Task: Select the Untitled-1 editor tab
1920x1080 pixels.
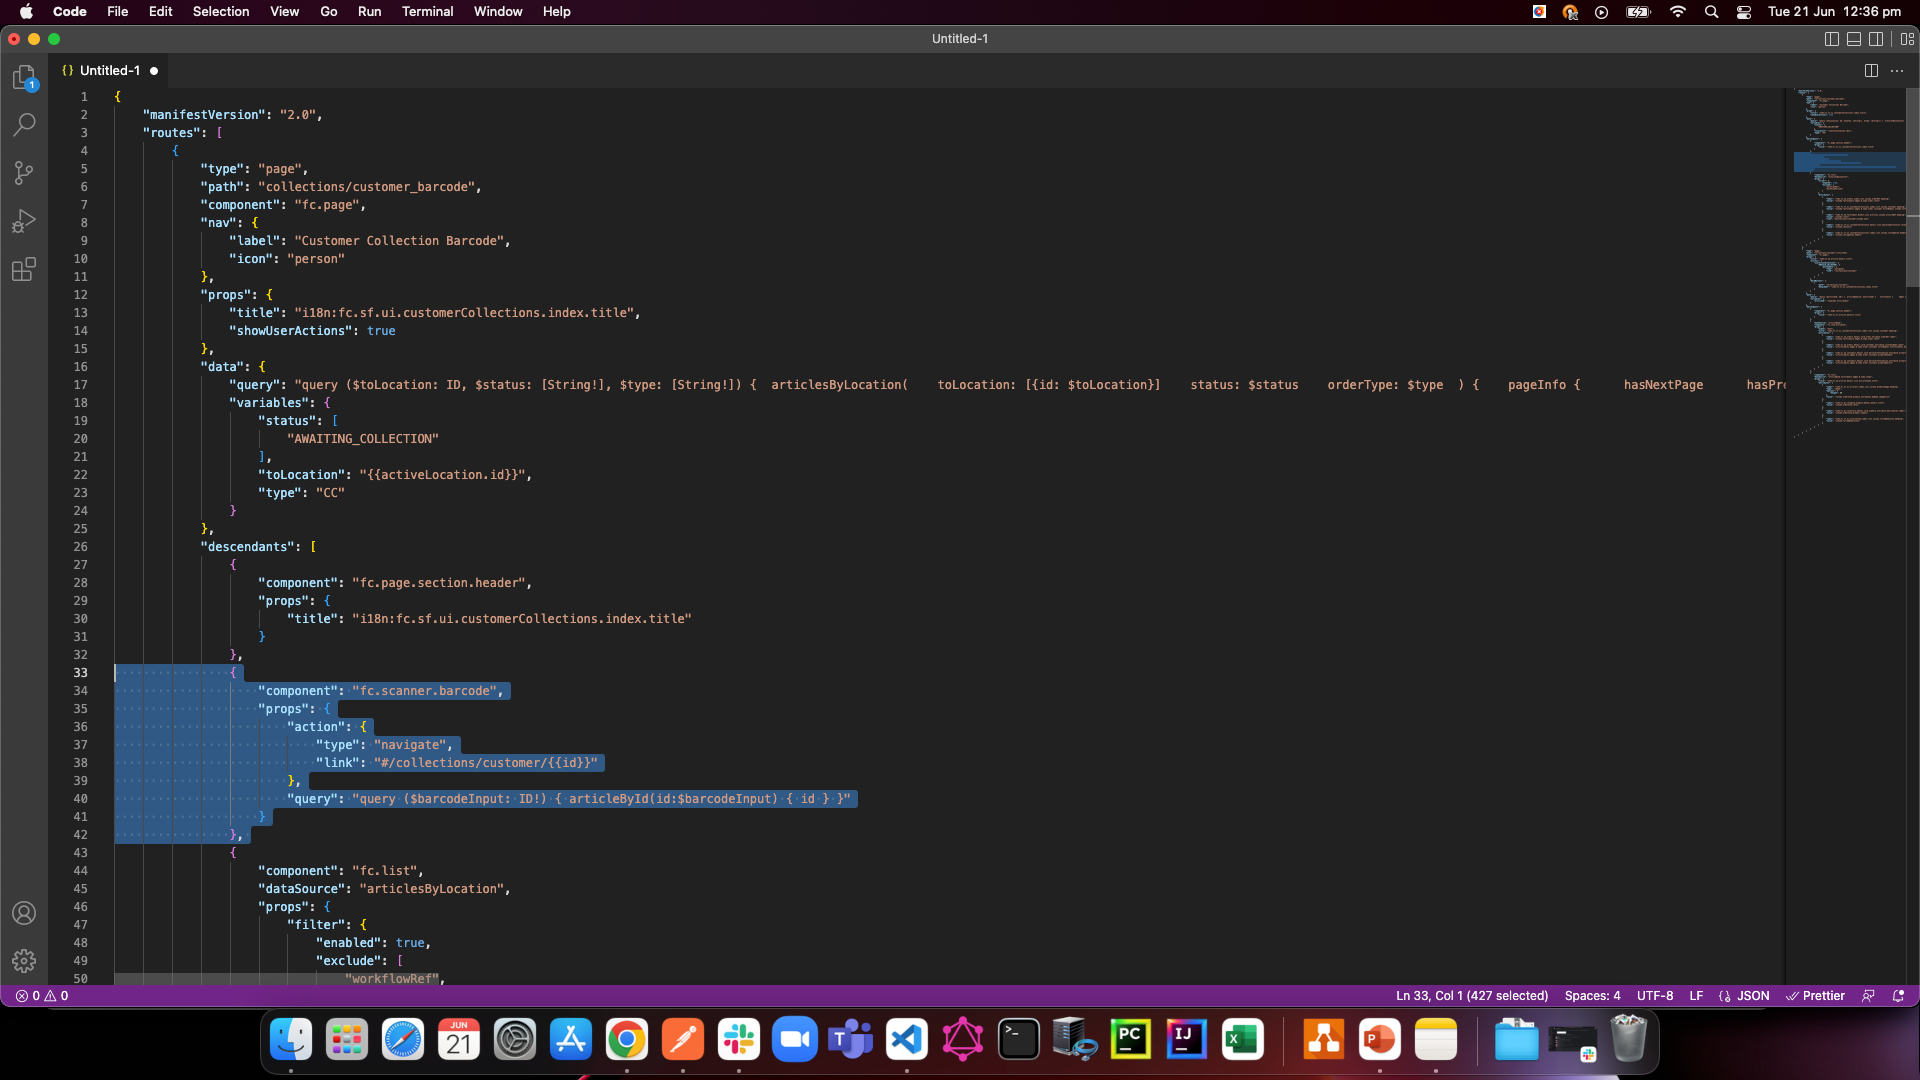Action: 110,71
